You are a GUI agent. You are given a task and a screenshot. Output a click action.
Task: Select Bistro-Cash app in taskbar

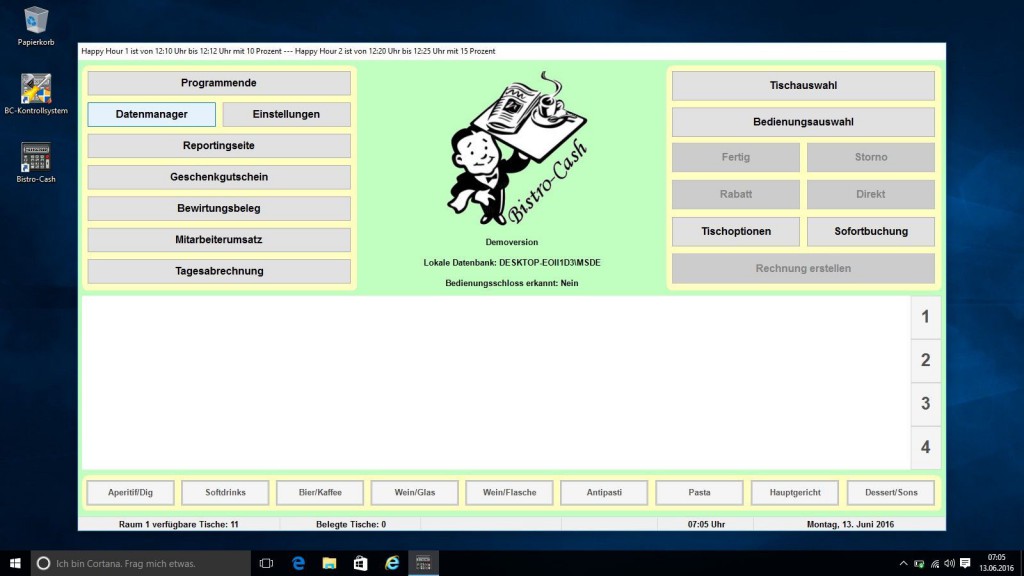(423, 563)
